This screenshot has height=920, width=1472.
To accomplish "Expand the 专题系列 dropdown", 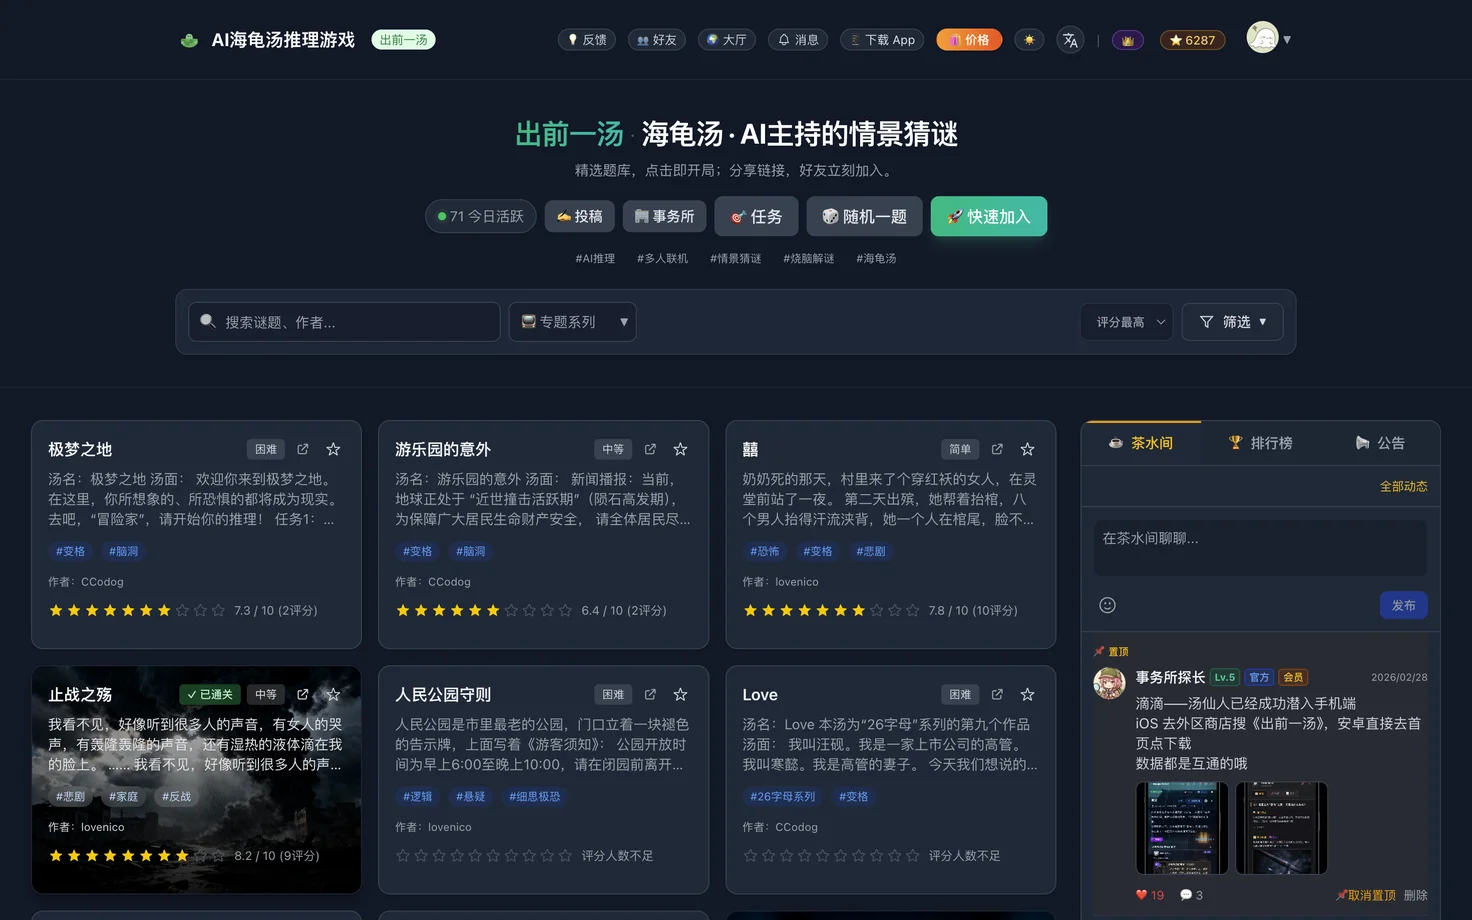I will click(572, 322).
